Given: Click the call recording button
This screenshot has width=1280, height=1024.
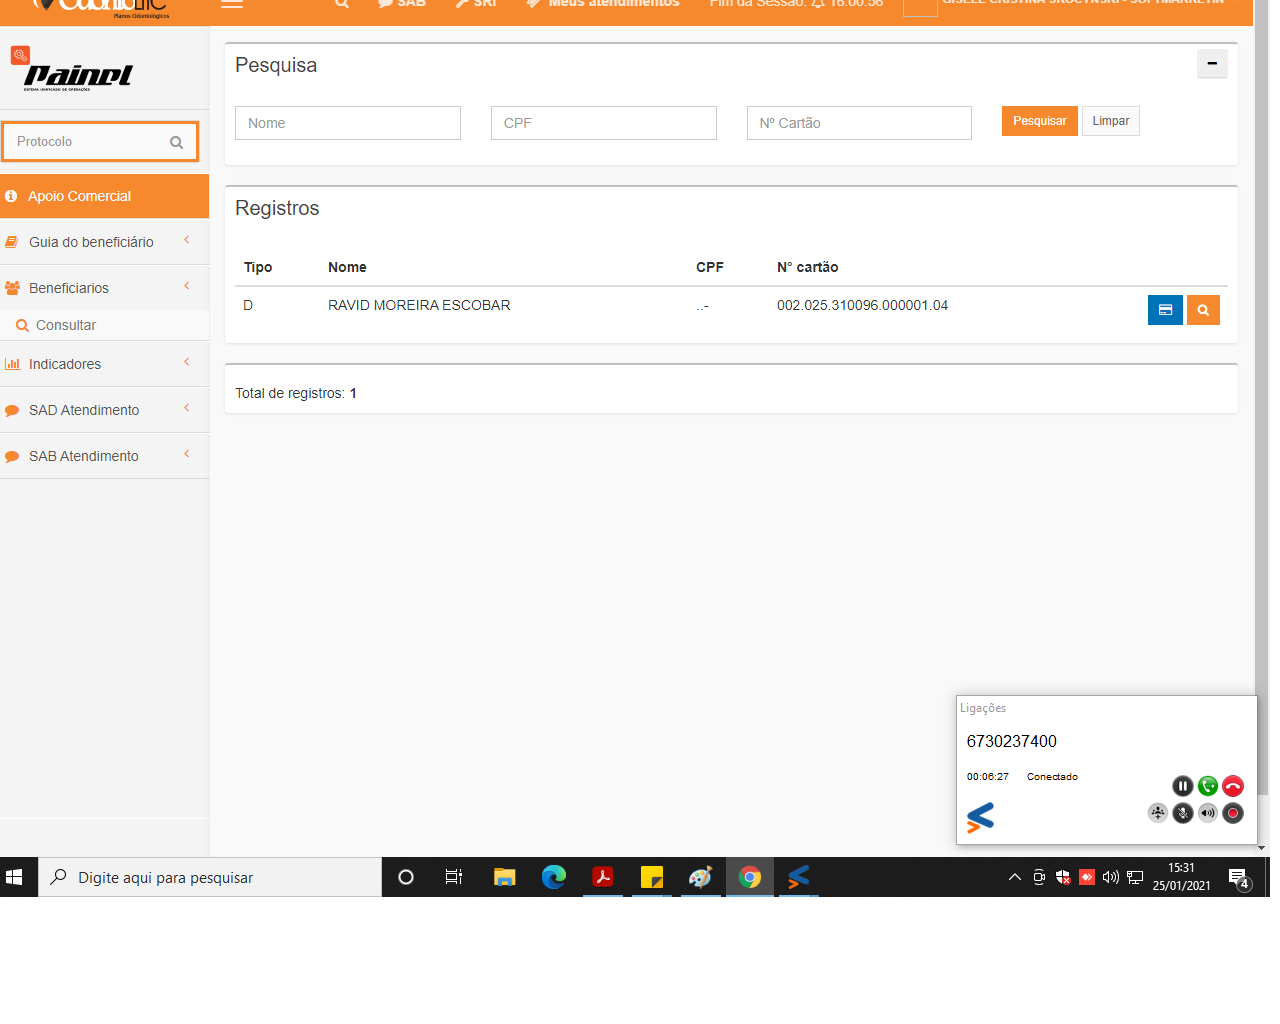Looking at the screenshot, I should click(x=1233, y=813).
